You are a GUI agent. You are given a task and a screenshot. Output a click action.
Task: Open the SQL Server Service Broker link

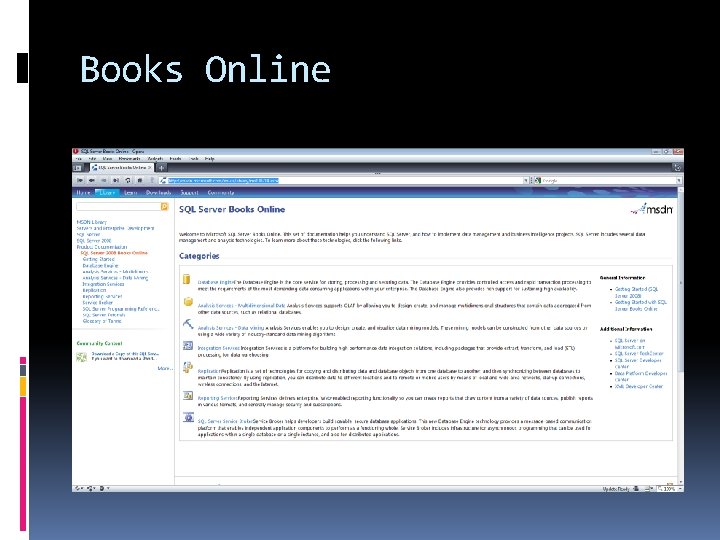[x=225, y=421]
